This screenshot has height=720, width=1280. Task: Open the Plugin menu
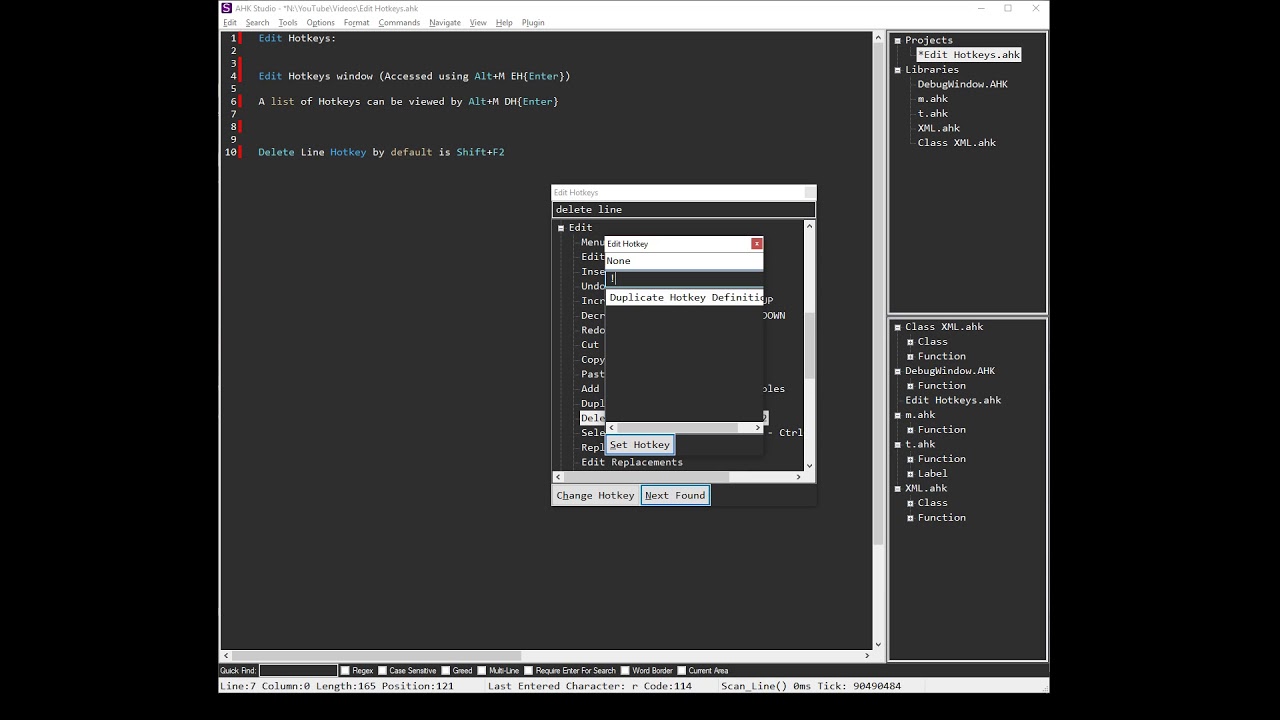tap(533, 22)
